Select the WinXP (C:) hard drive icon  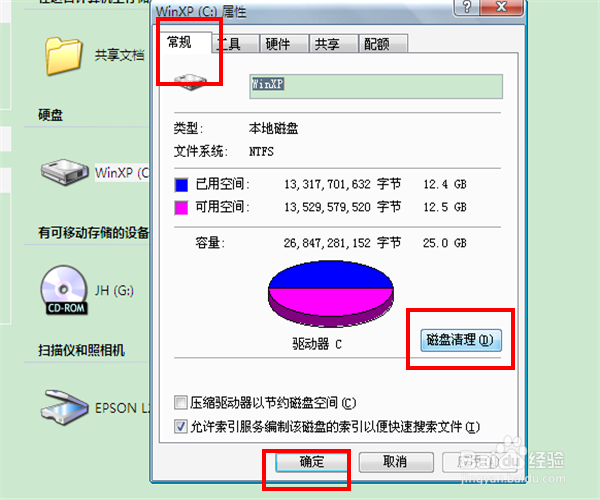coord(64,172)
